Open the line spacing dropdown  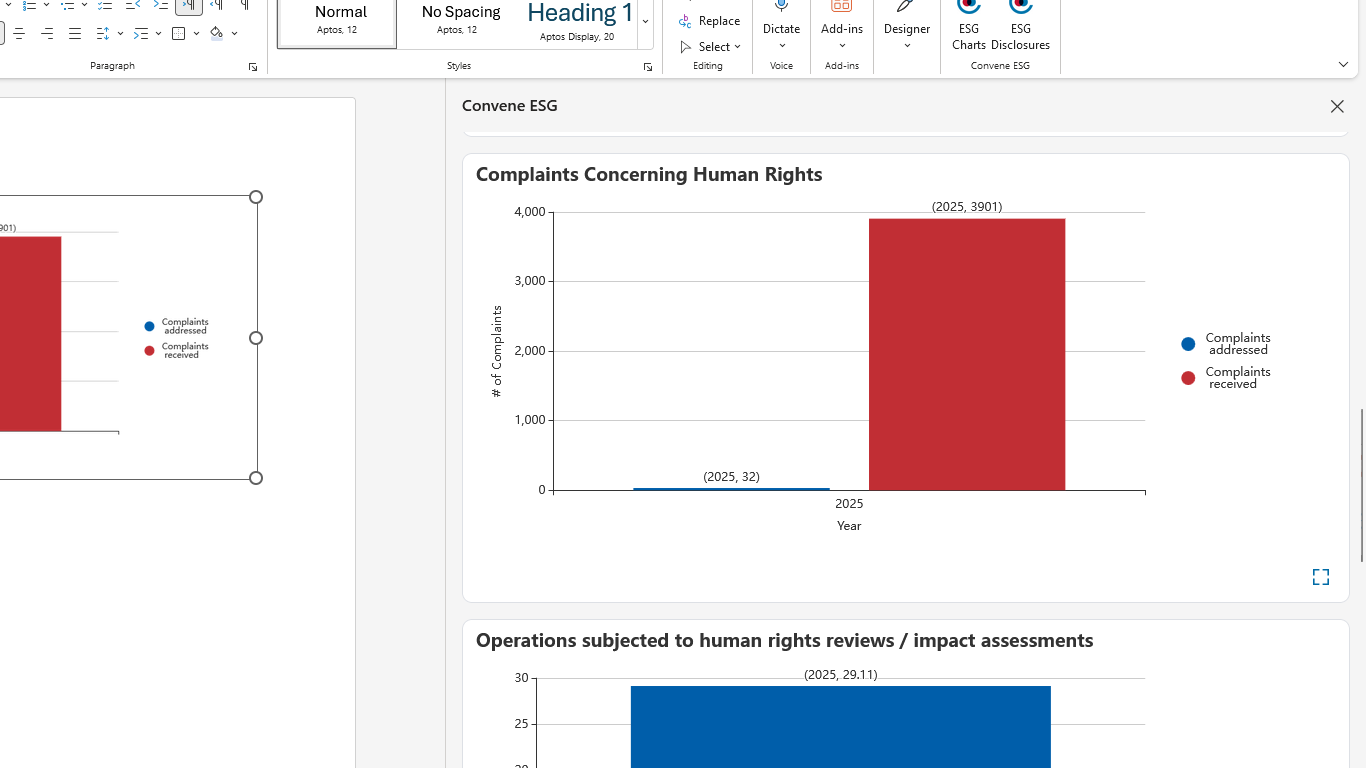click(109, 33)
